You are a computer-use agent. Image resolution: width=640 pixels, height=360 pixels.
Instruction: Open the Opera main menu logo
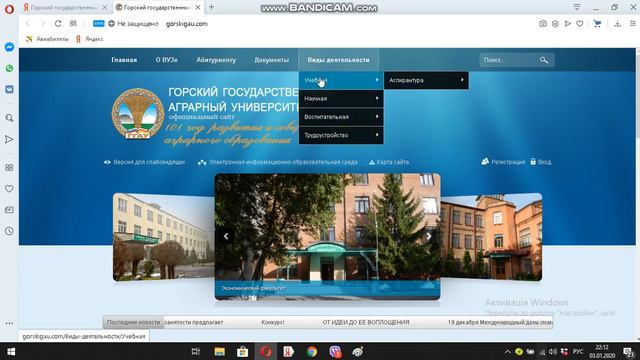9,9
